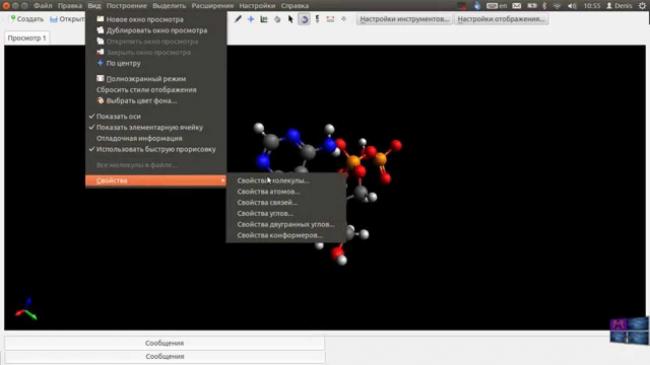Open the Bluetooth indicator

(545, 6)
